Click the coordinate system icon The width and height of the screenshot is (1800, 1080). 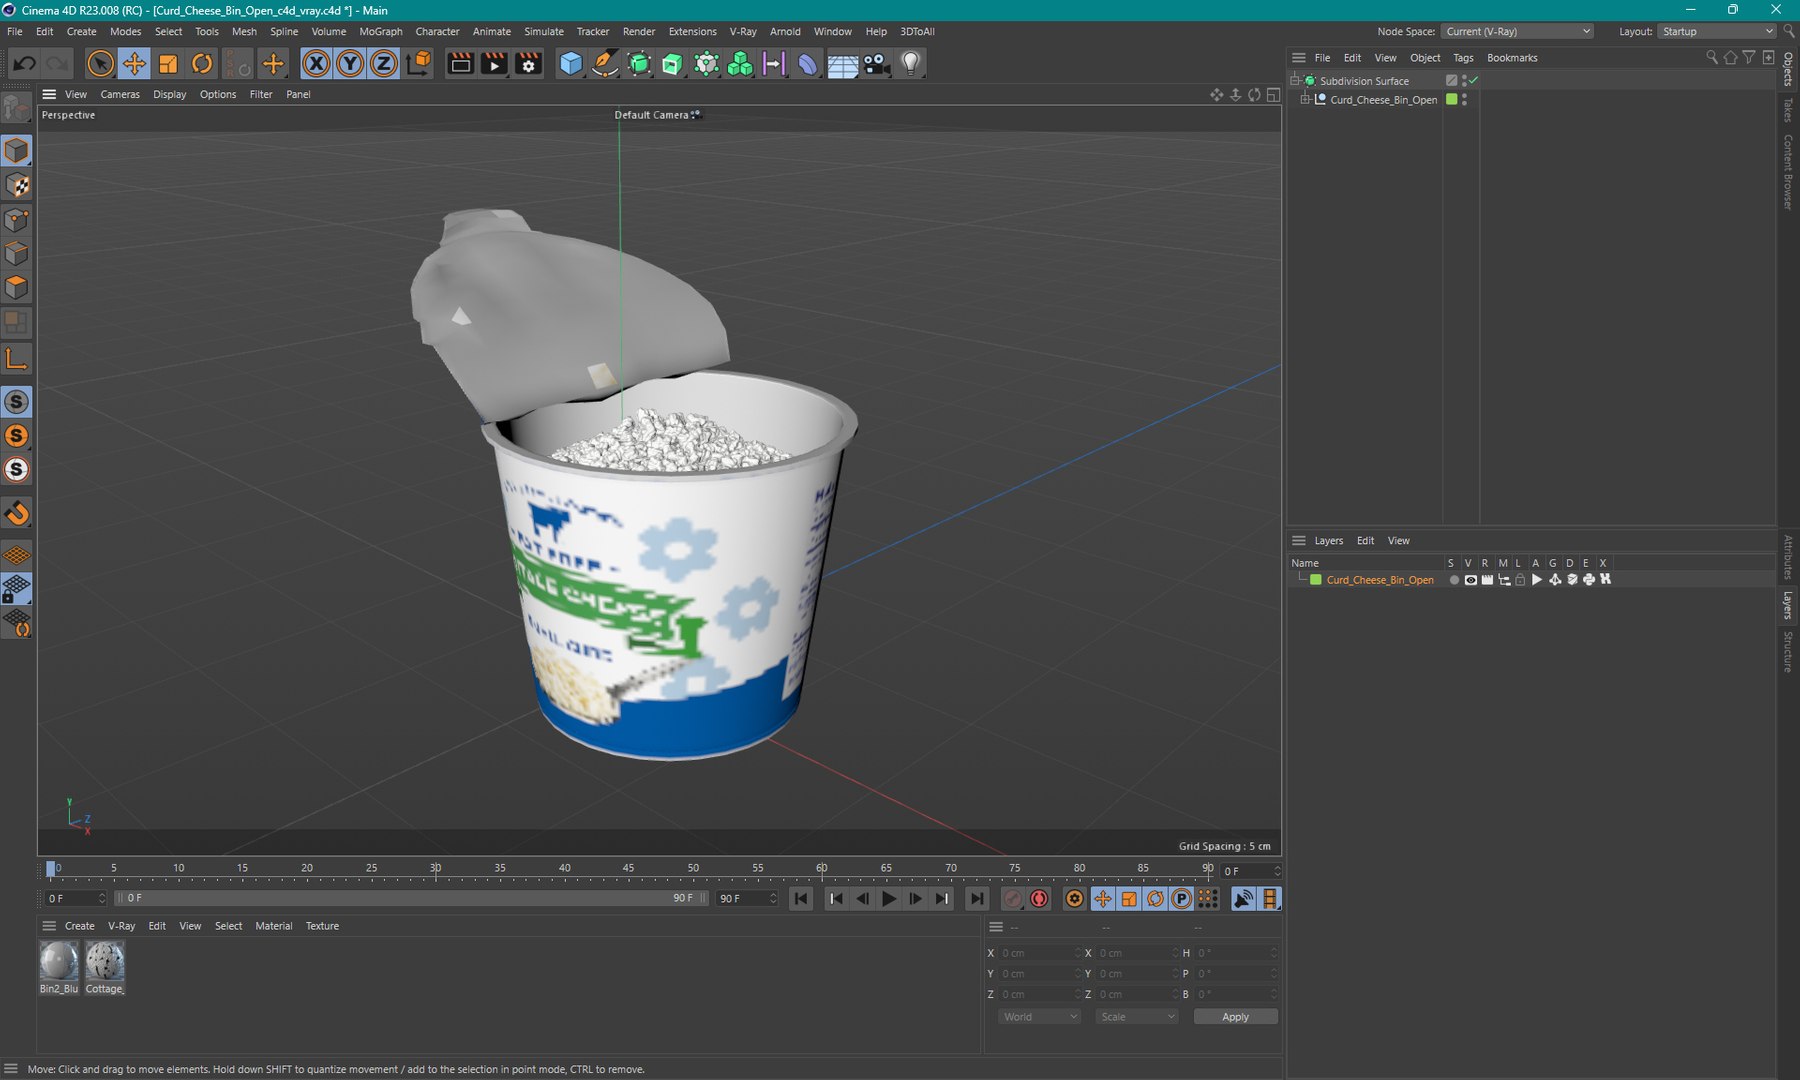tap(420, 64)
